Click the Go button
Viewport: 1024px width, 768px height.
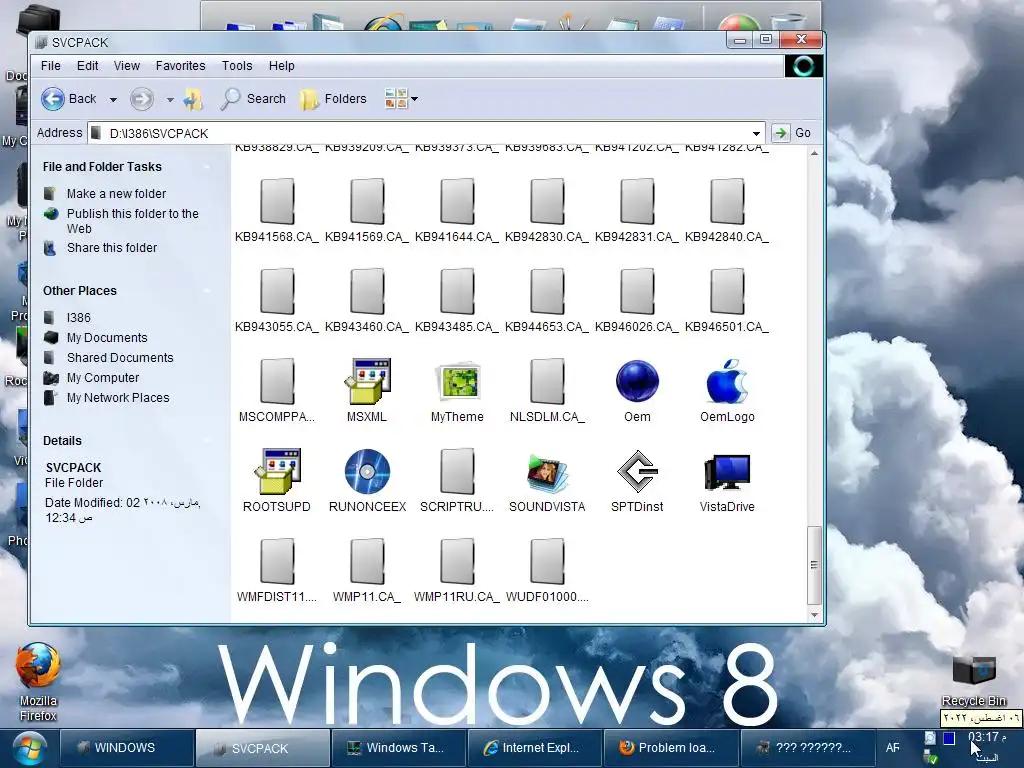click(792, 133)
